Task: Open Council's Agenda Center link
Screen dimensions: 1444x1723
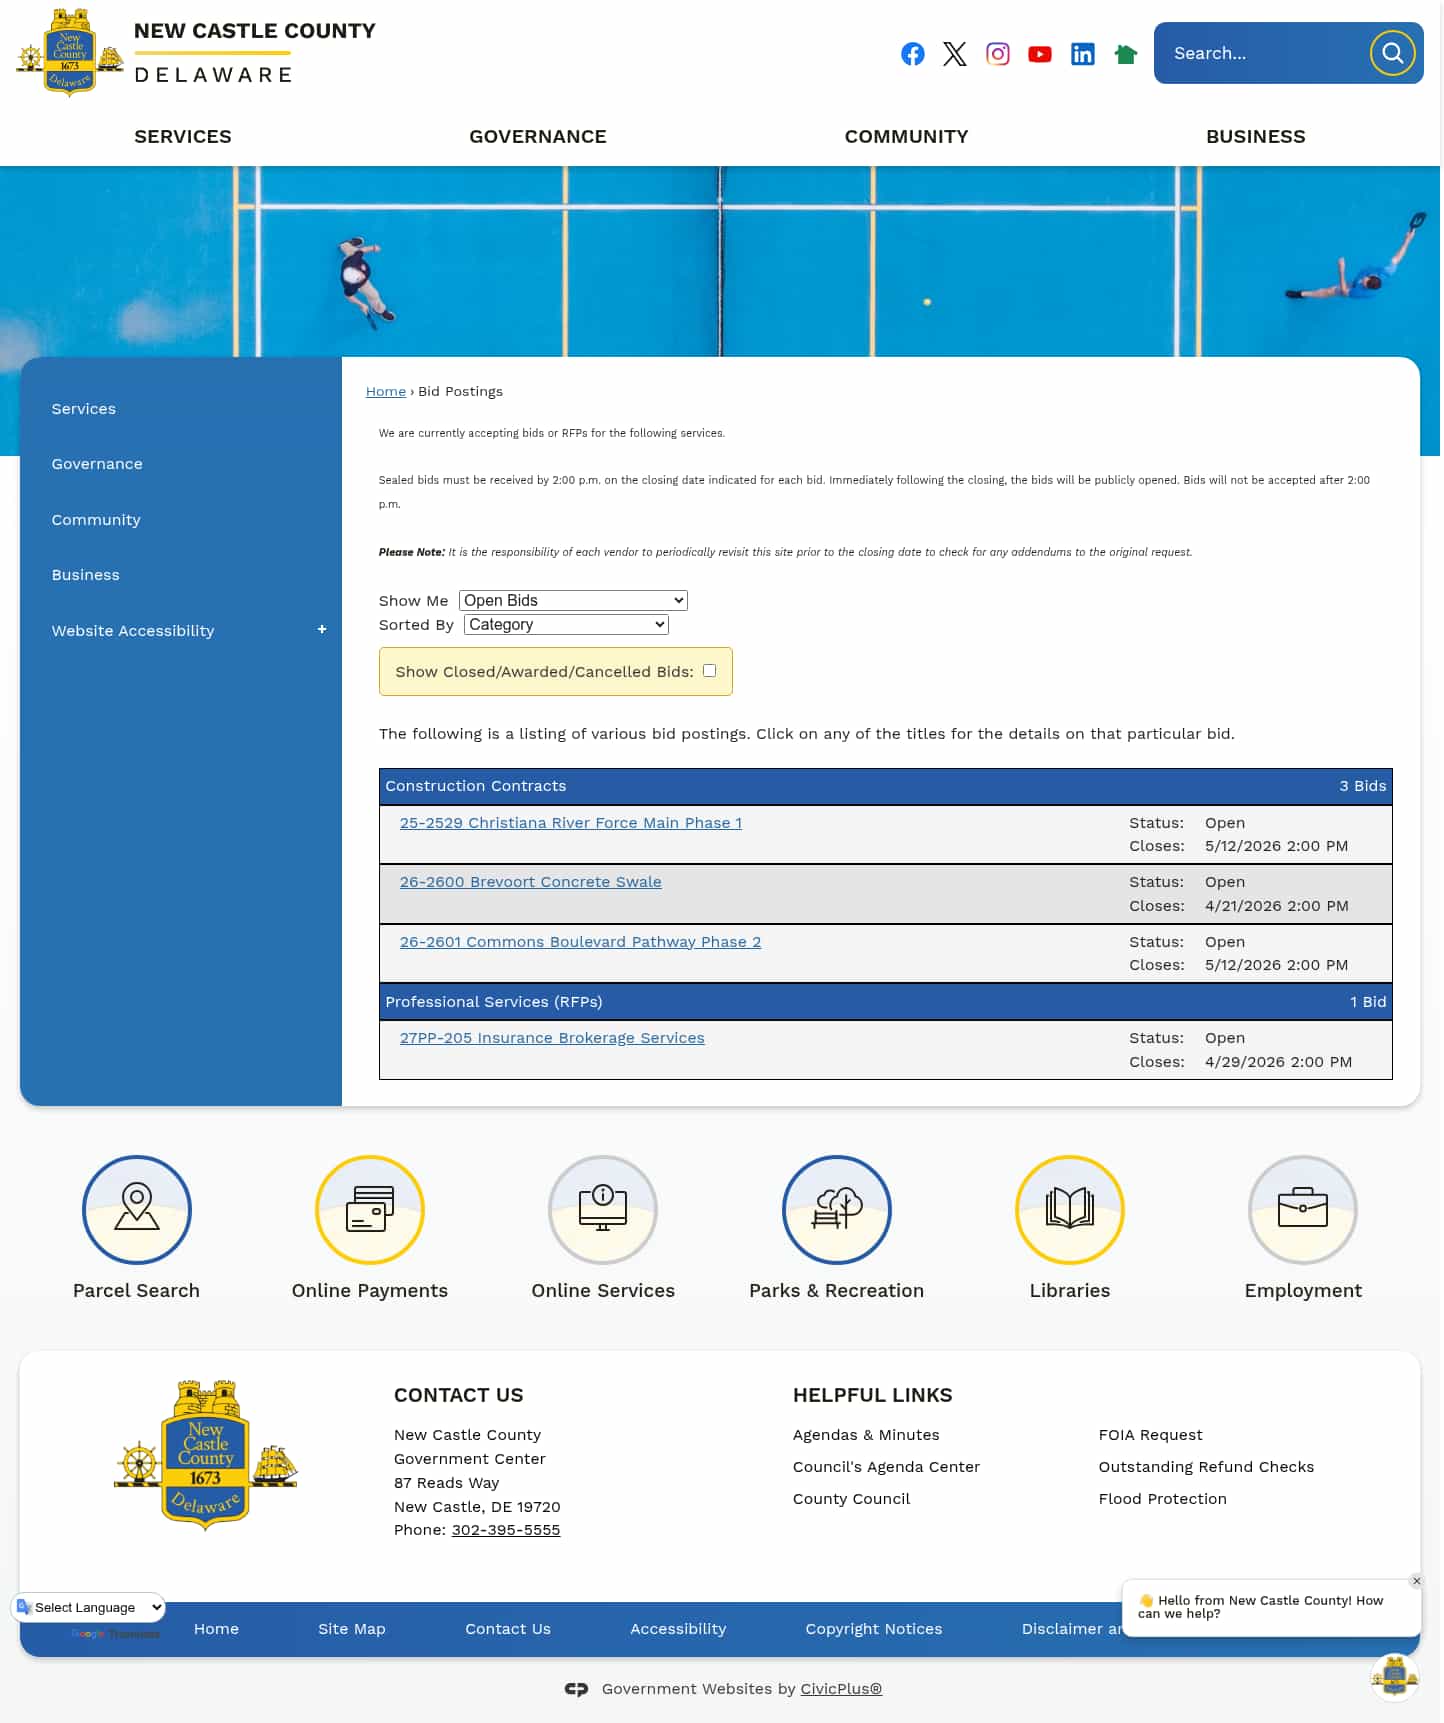Action: (x=886, y=1467)
